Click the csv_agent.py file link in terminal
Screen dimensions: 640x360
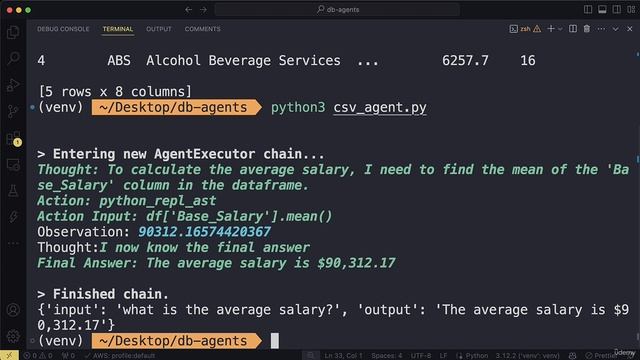pos(380,107)
